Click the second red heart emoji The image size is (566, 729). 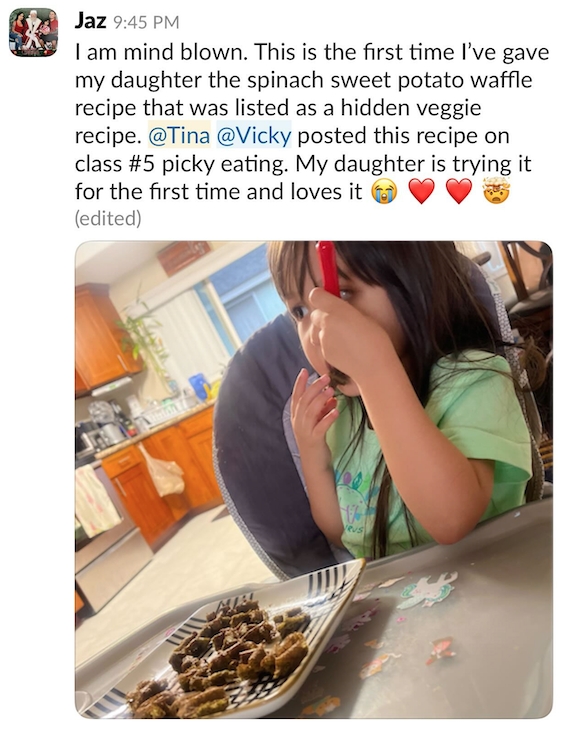pyautogui.click(x=459, y=192)
